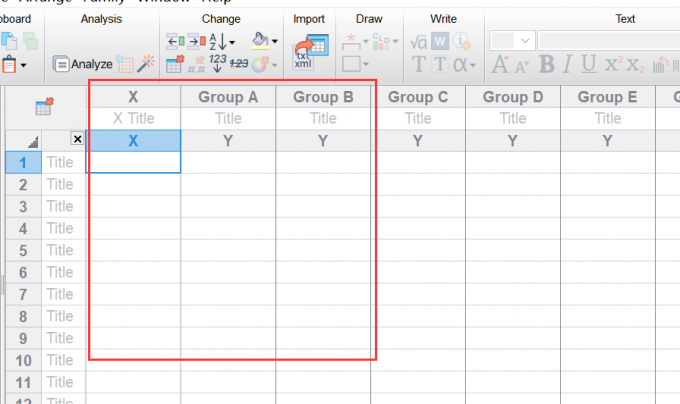Screen dimensions: 680x404
Task: Toggle italic text formatting
Action: [x=567, y=64]
